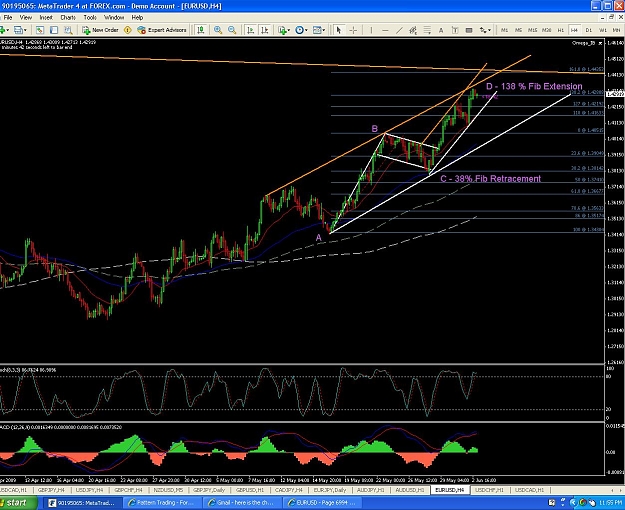
Task: Select the Fibonacci Retracement tool
Action: [427, 30]
